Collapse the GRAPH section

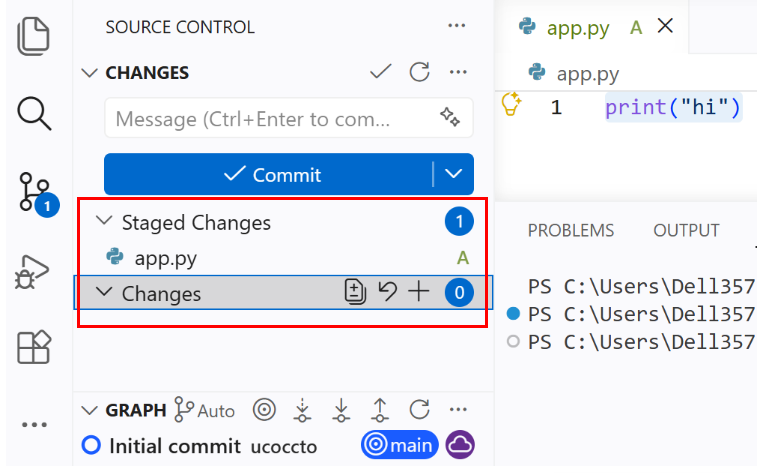[89, 410]
